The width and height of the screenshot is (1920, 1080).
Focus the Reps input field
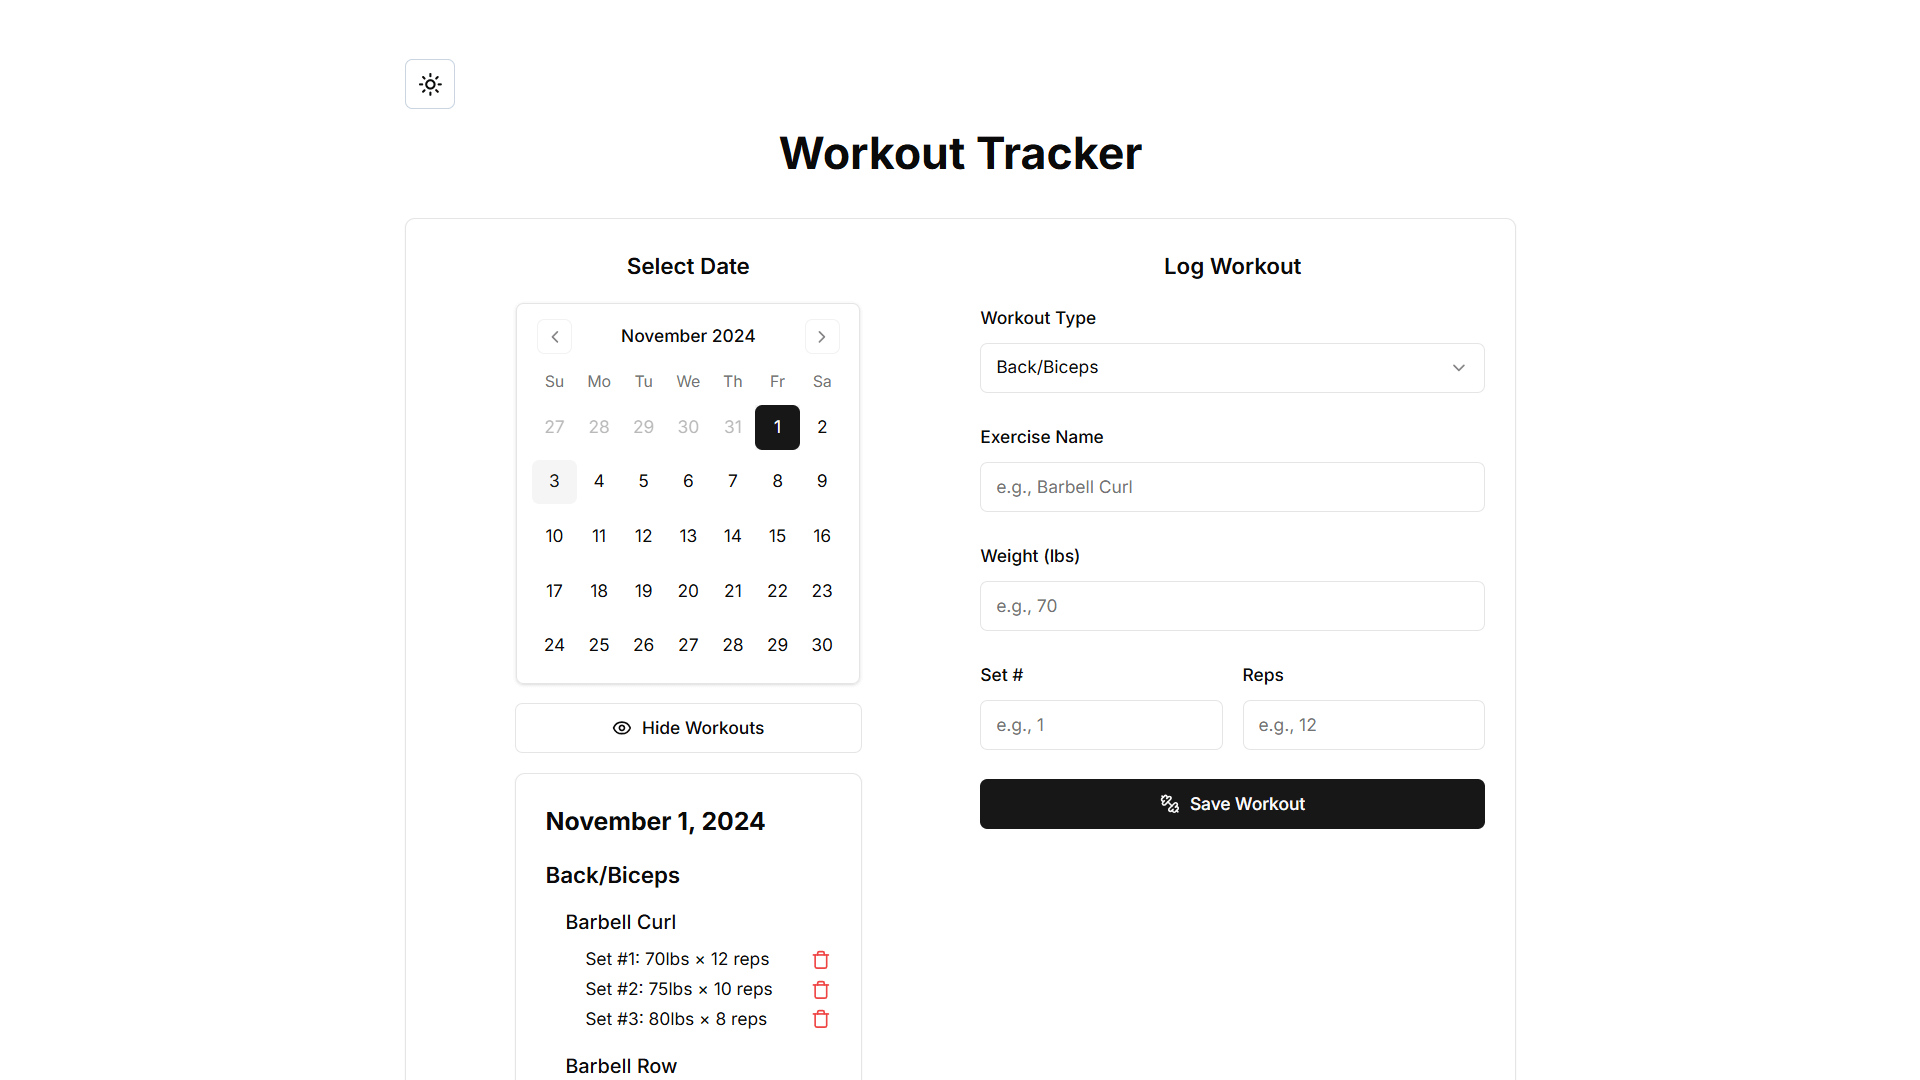pos(1363,725)
